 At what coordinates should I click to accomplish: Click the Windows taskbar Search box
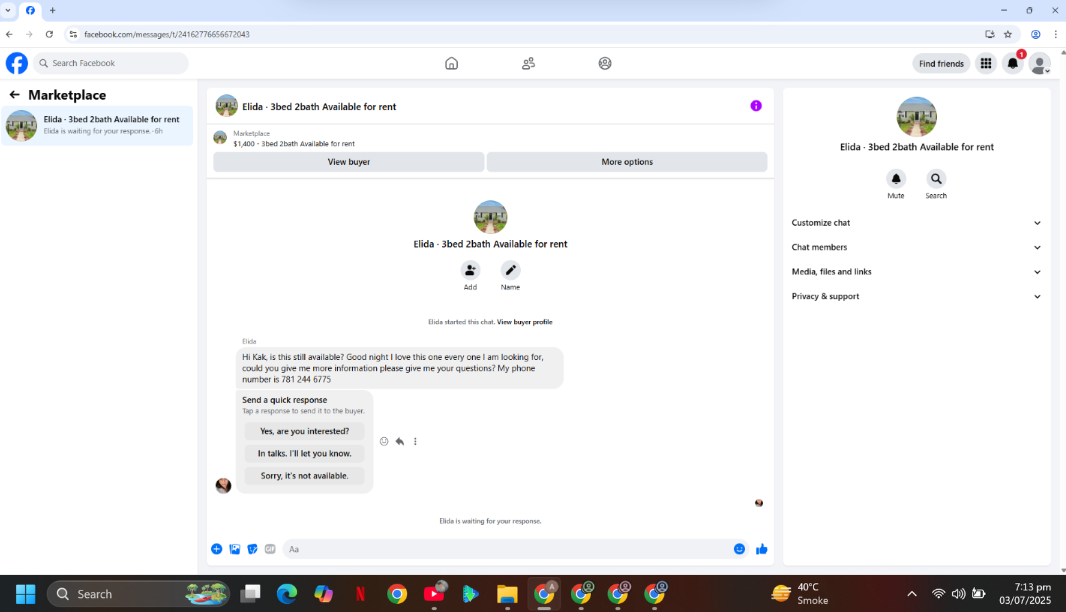pos(139,594)
